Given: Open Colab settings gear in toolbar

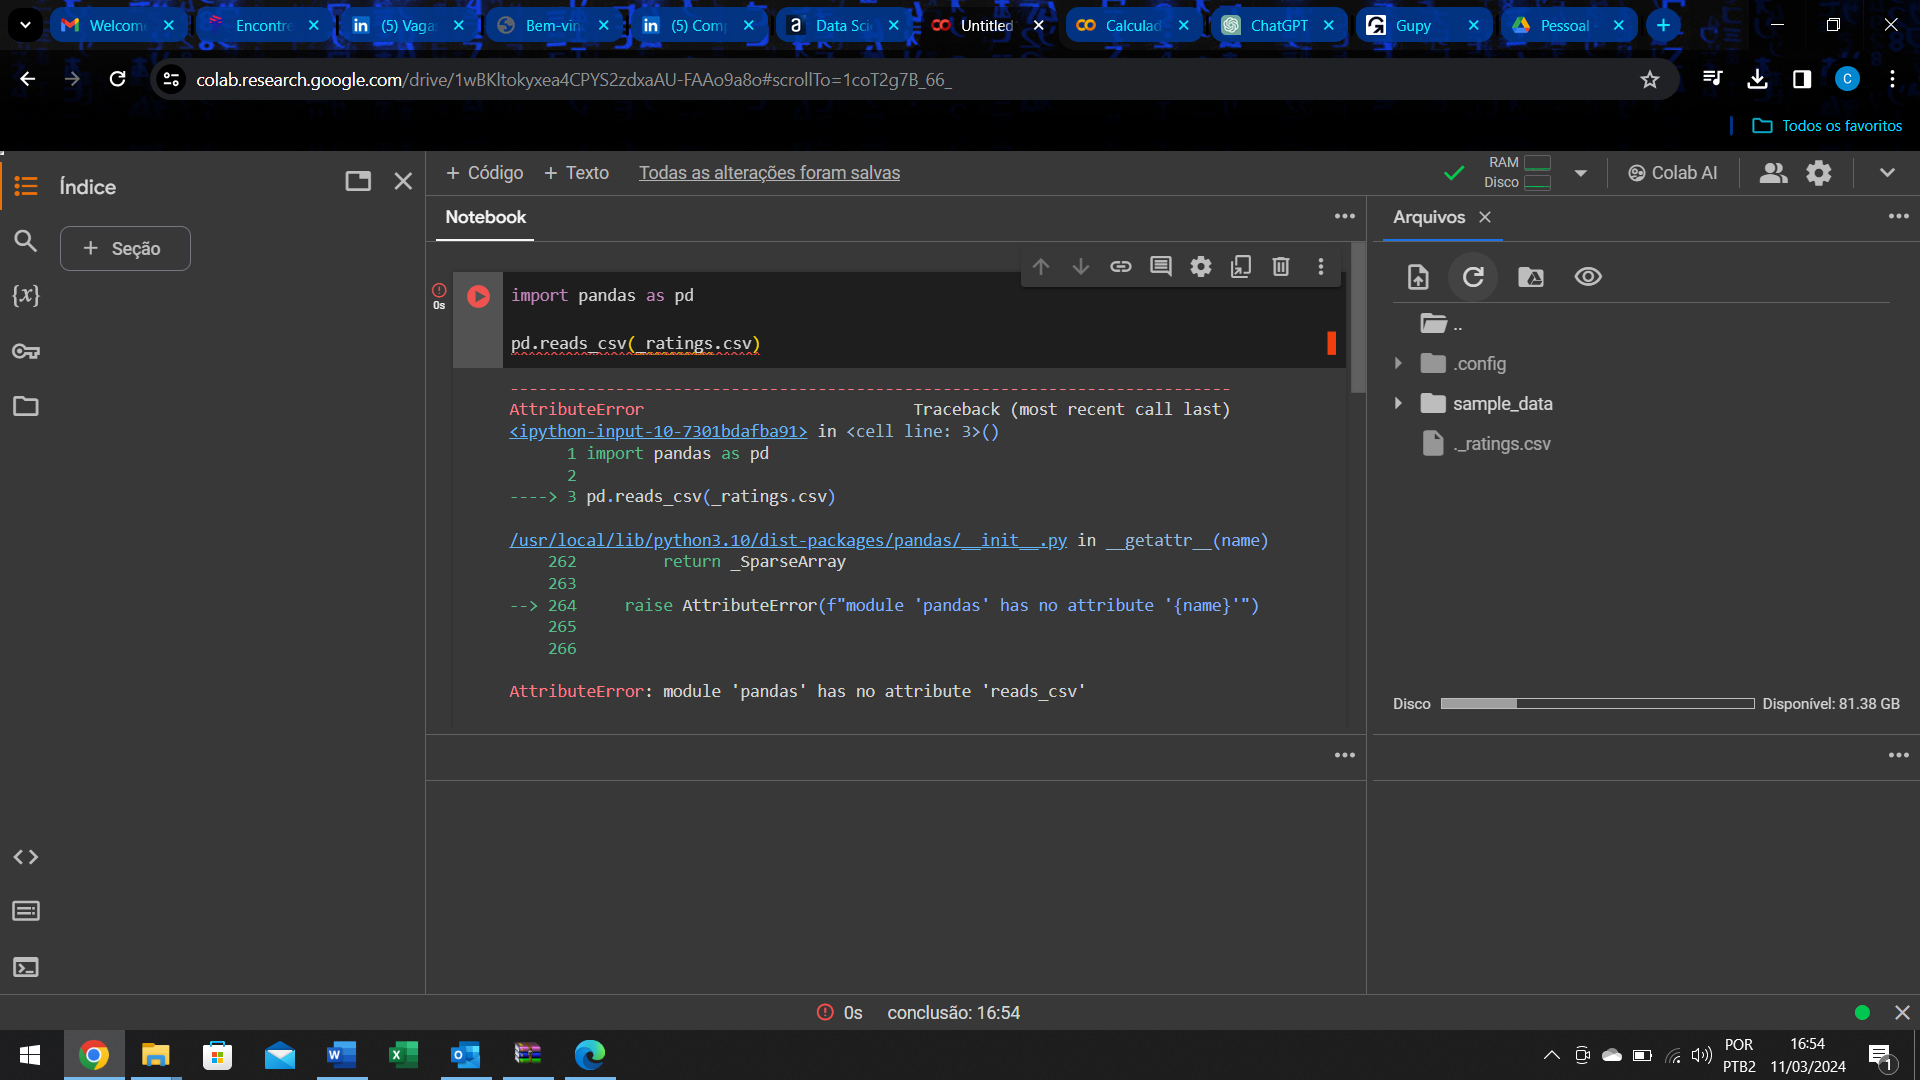Looking at the screenshot, I should [x=1819, y=173].
